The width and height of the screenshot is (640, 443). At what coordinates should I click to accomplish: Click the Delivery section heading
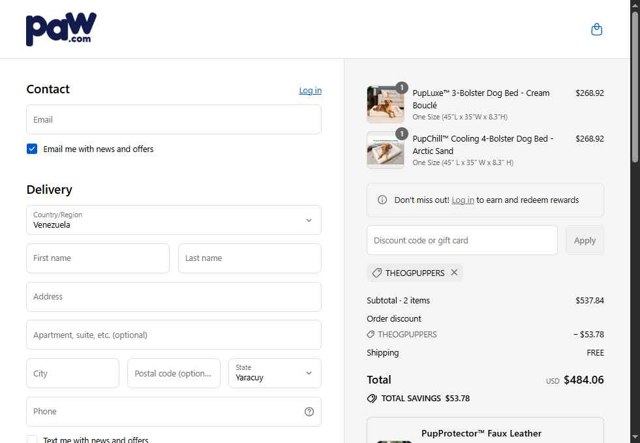point(49,189)
